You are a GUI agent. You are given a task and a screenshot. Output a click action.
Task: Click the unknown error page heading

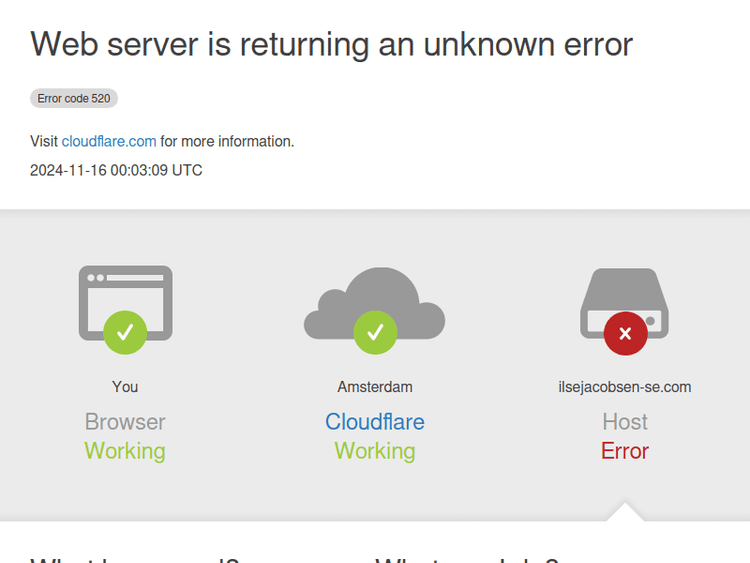(x=331, y=44)
